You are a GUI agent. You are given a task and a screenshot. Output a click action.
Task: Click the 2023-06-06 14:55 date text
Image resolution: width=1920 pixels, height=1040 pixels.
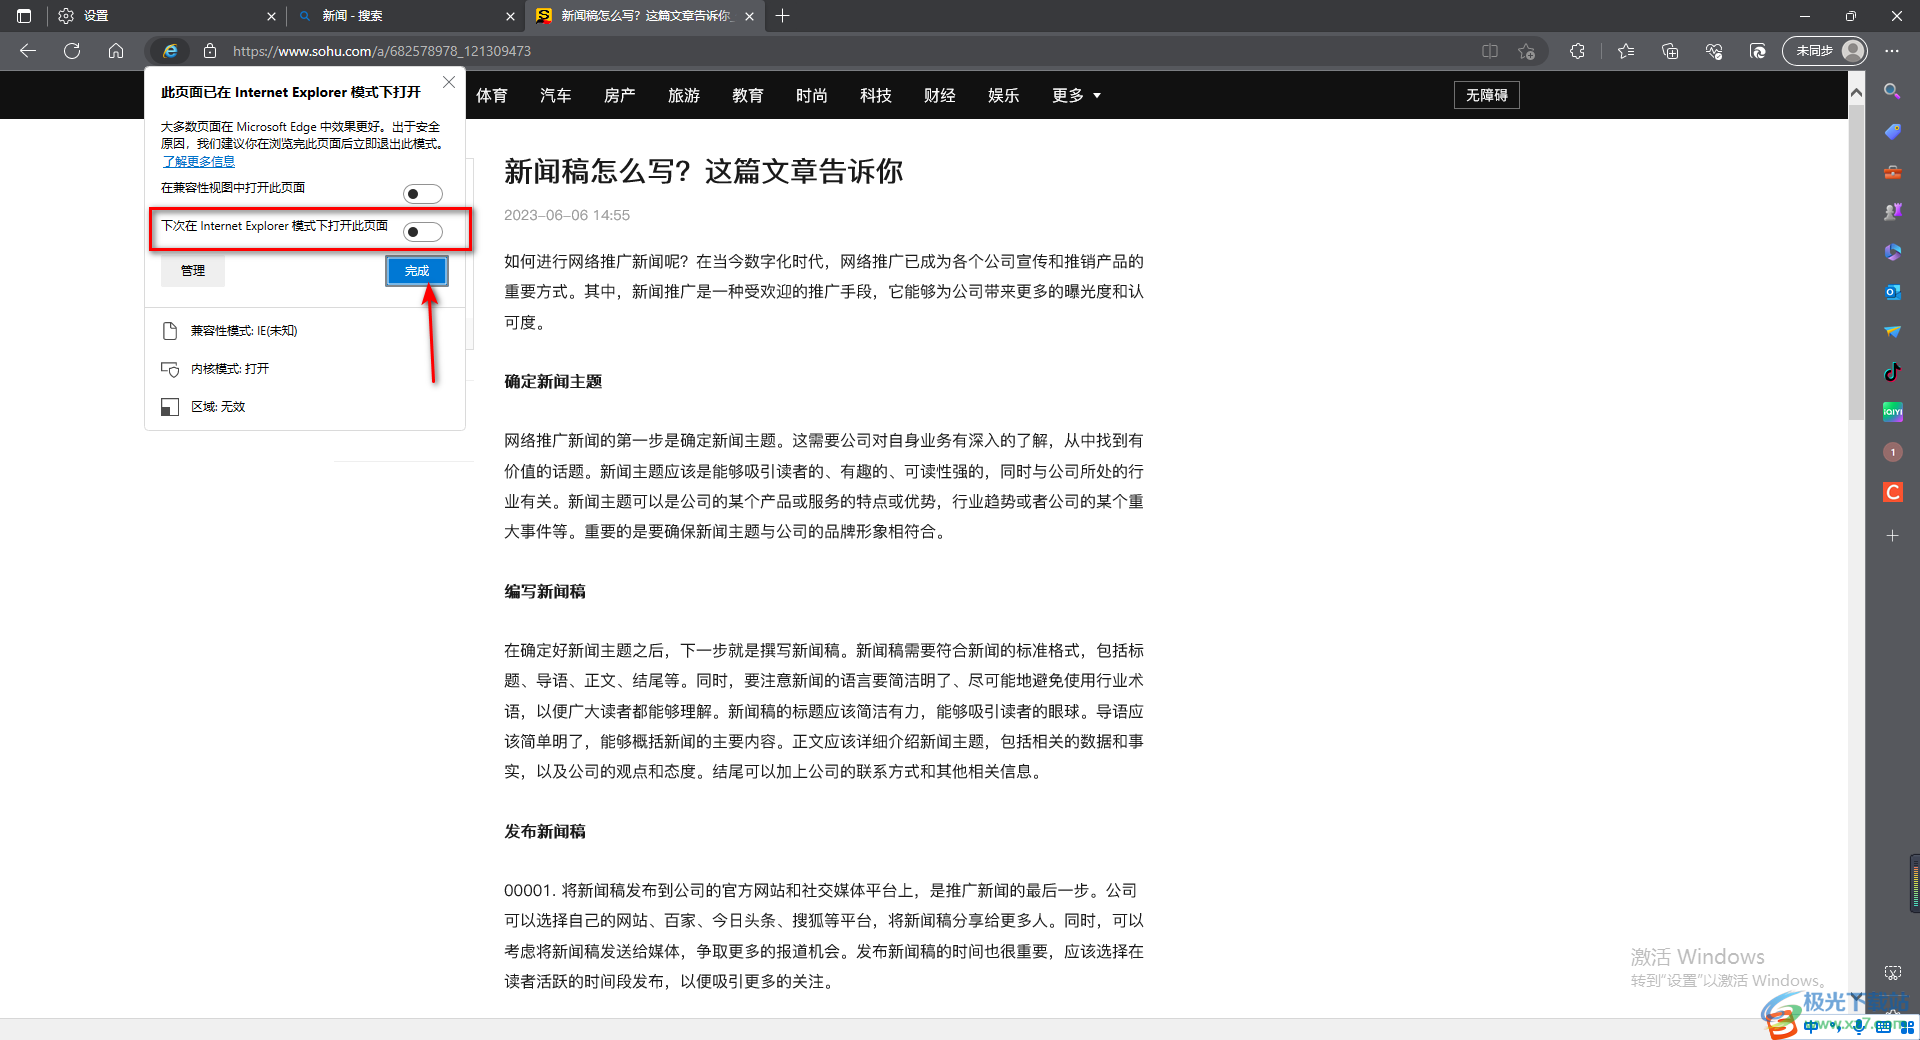pyautogui.click(x=567, y=215)
